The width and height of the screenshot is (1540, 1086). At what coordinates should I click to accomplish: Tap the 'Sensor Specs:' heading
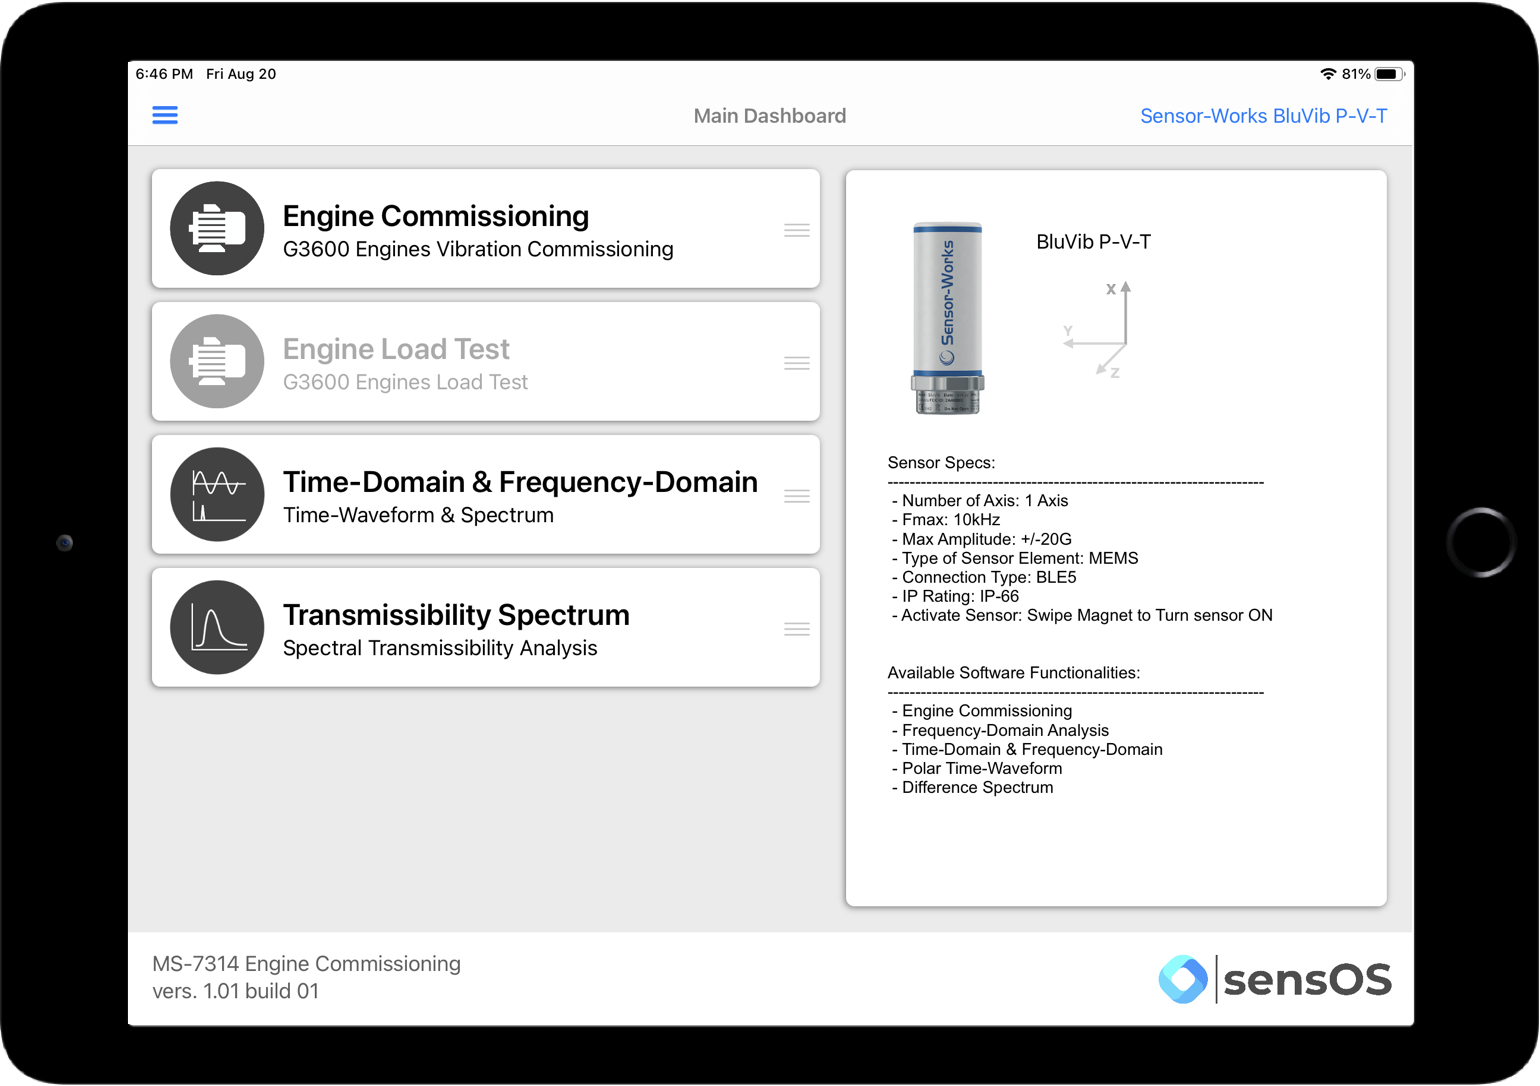[941, 463]
